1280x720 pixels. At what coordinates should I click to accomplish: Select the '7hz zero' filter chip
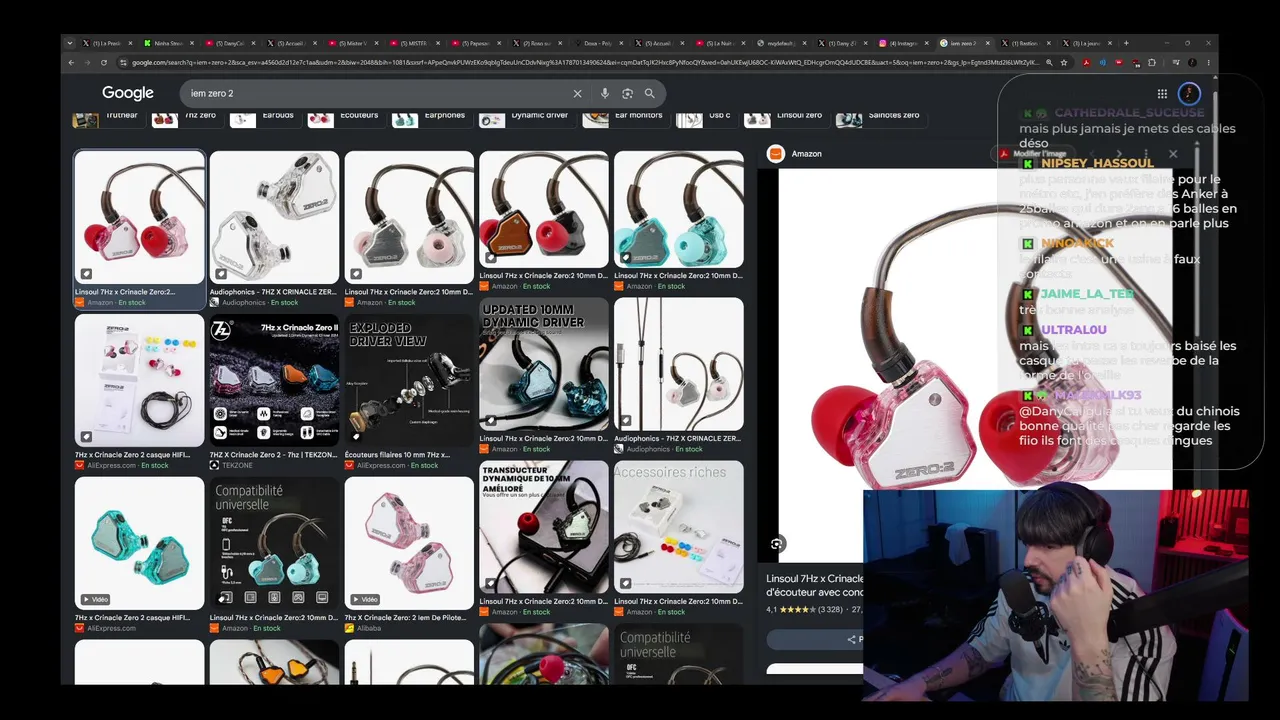coord(186,118)
